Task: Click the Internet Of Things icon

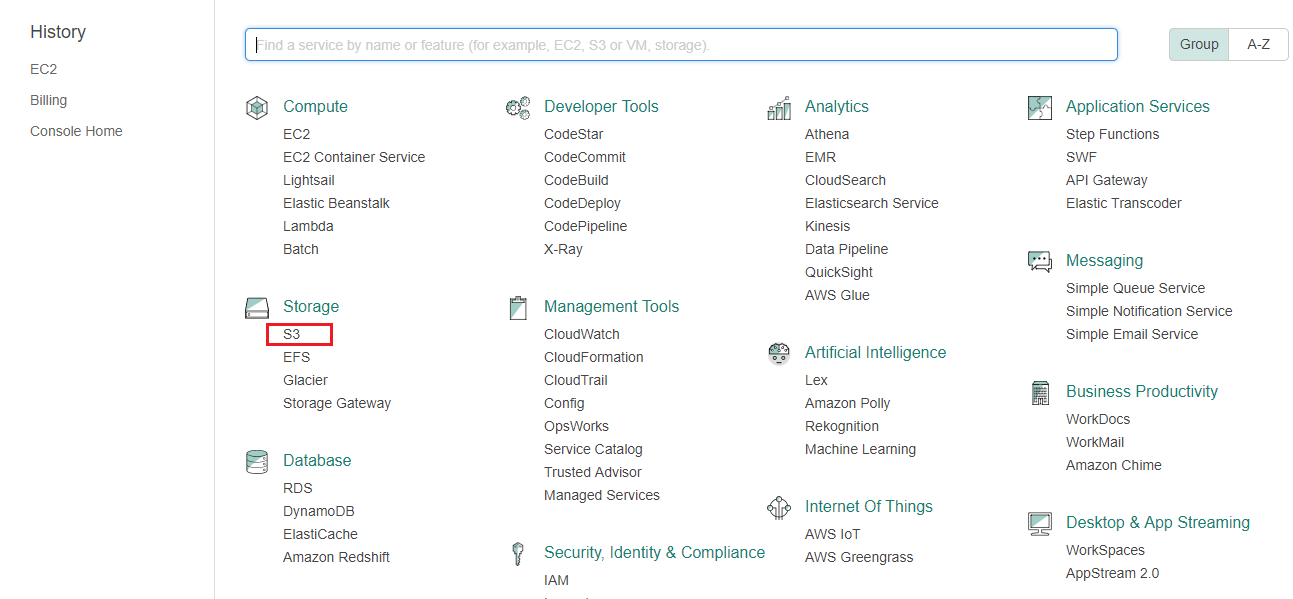Action: click(779, 508)
